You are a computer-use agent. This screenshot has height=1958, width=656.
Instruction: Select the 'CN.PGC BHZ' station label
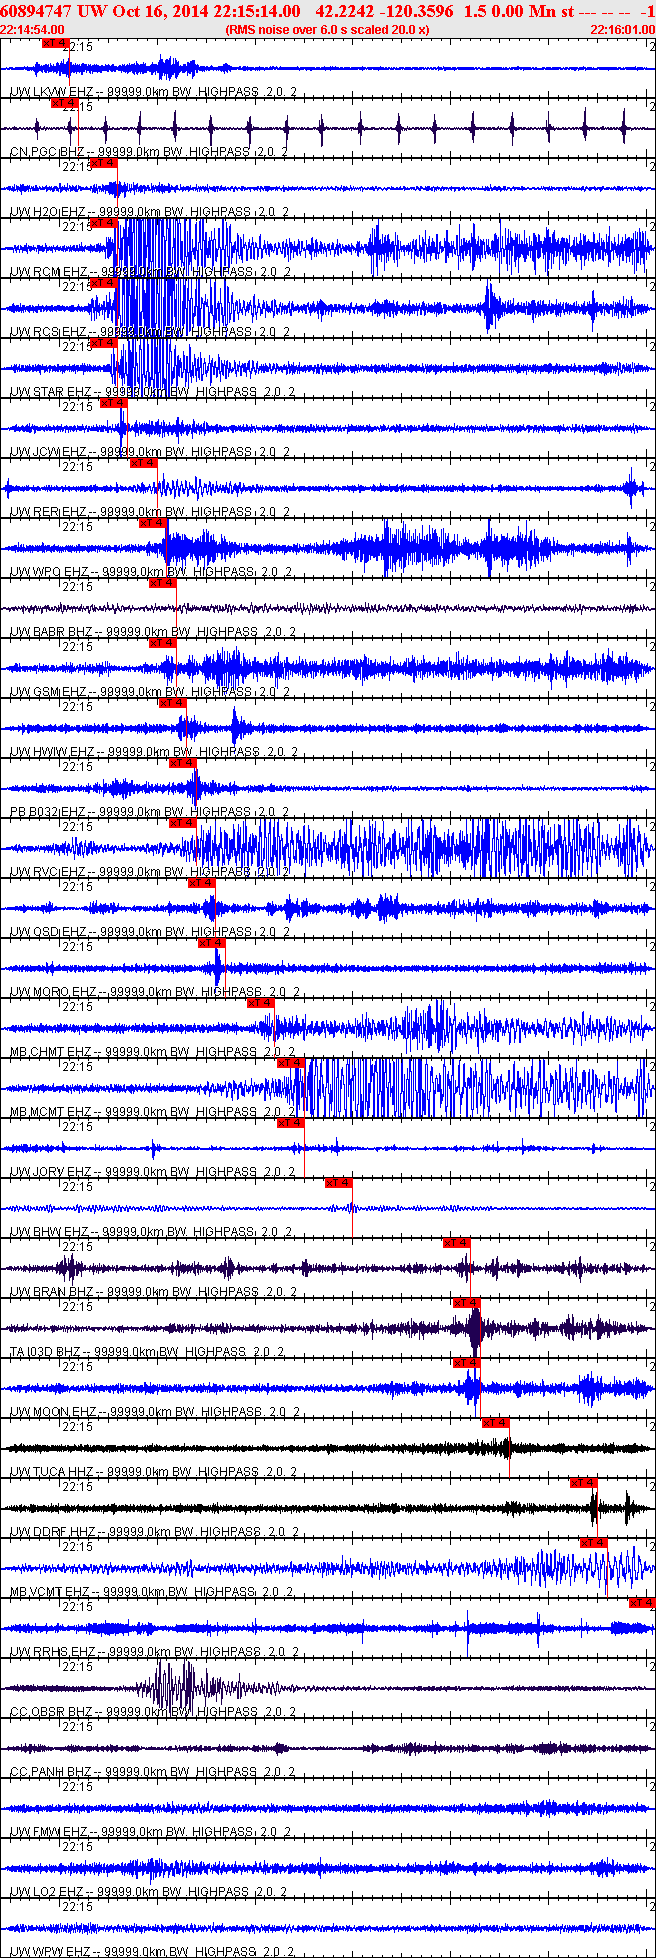(49, 152)
